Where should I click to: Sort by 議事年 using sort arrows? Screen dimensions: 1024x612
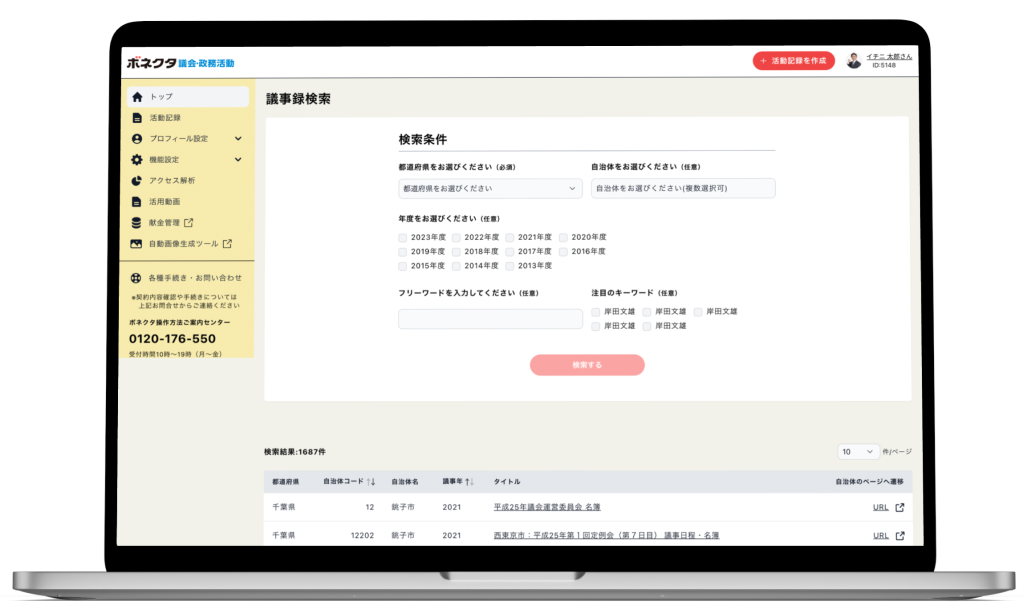pos(469,481)
